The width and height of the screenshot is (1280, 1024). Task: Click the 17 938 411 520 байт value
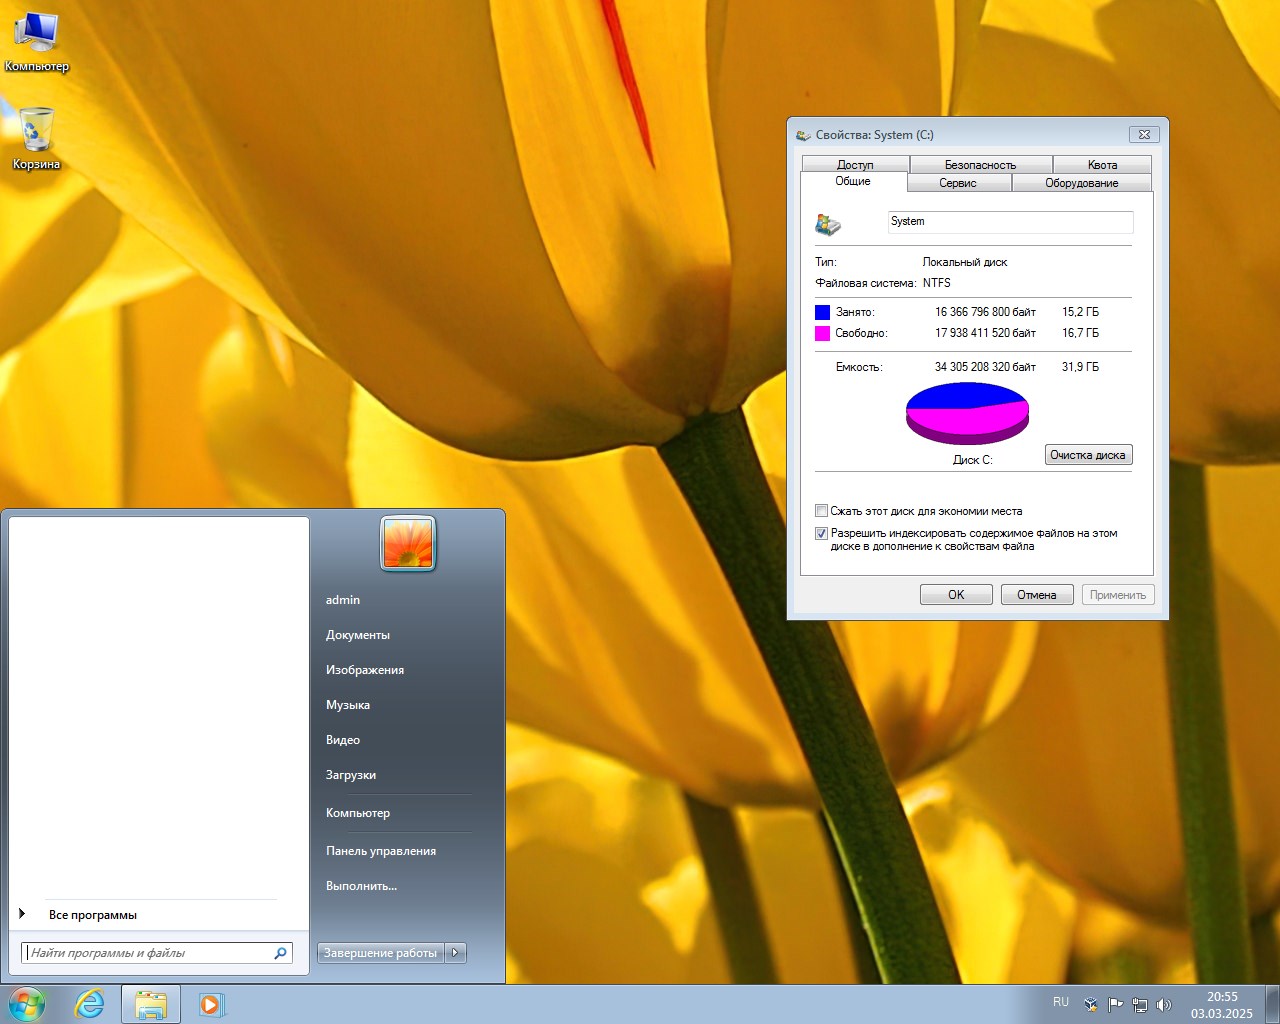point(985,333)
